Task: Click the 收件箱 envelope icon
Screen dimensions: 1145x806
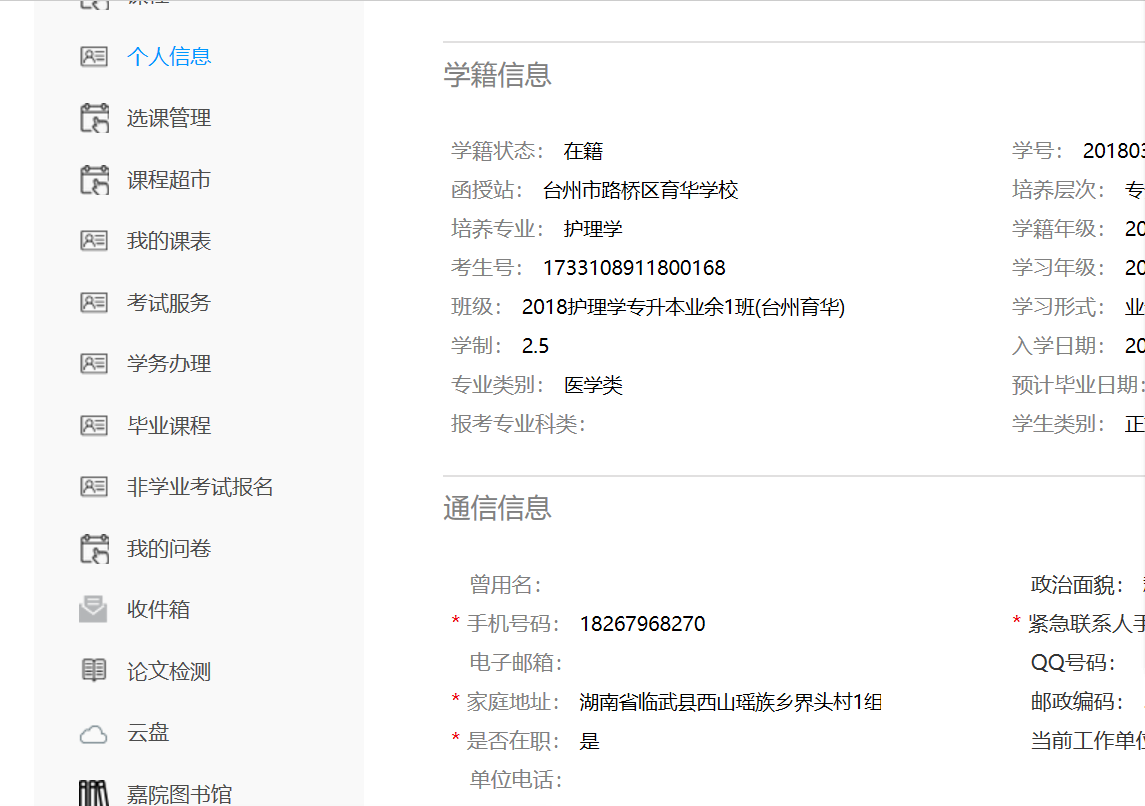Action: [93, 610]
